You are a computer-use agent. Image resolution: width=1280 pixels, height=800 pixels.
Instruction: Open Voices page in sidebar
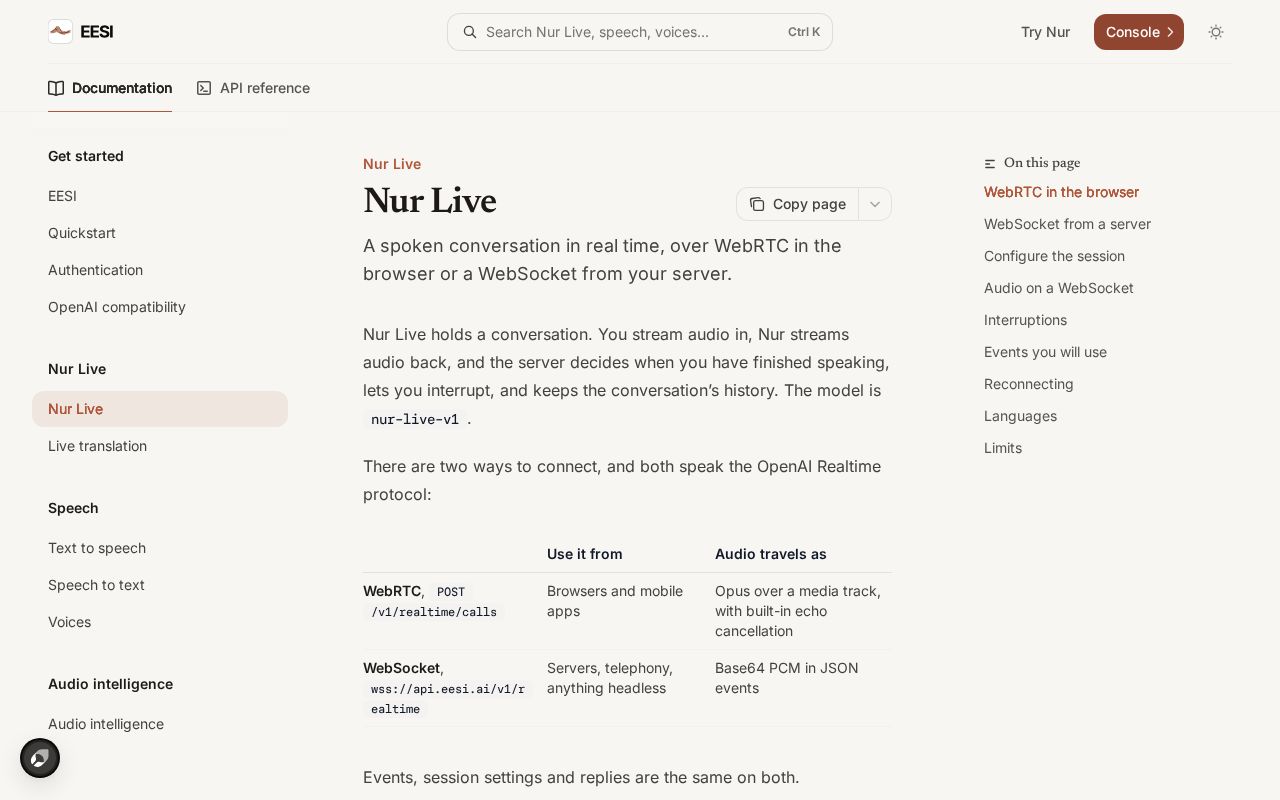pyautogui.click(x=160, y=622)
